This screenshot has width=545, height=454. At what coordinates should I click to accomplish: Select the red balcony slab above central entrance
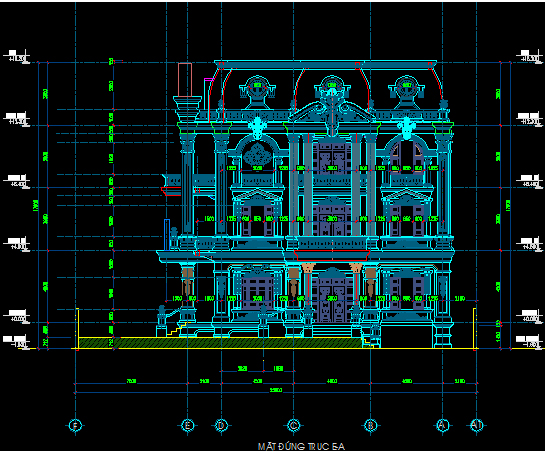pos(332,255)
